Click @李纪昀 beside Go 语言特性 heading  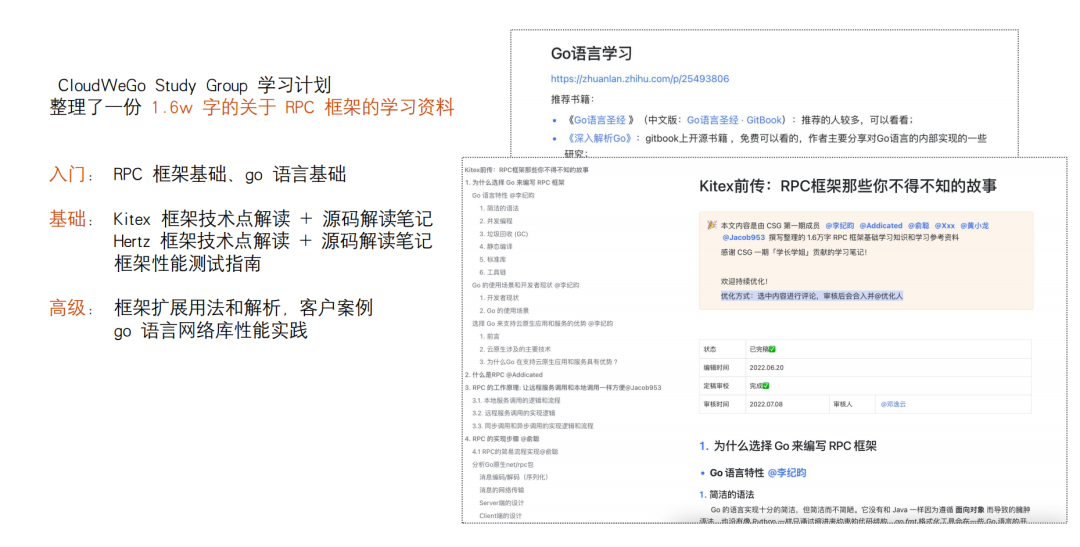coord(786,472)
